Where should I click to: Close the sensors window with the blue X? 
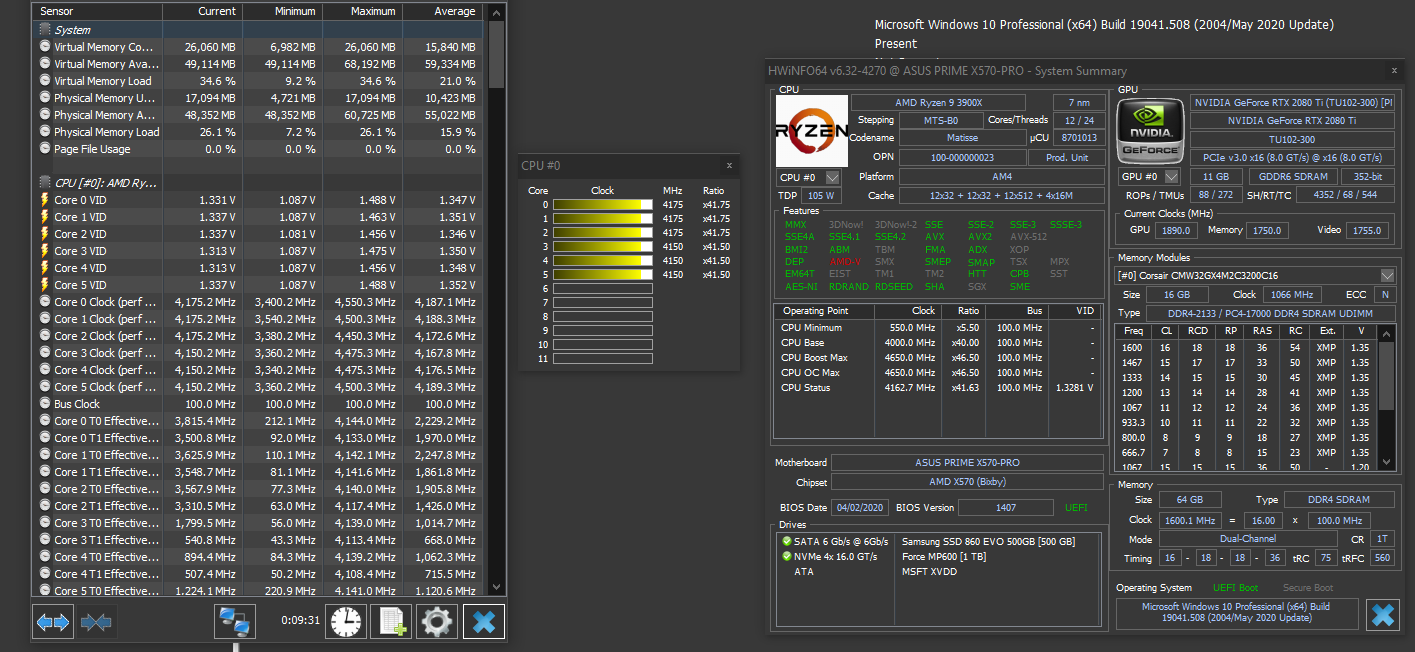[x=484, y=622]
